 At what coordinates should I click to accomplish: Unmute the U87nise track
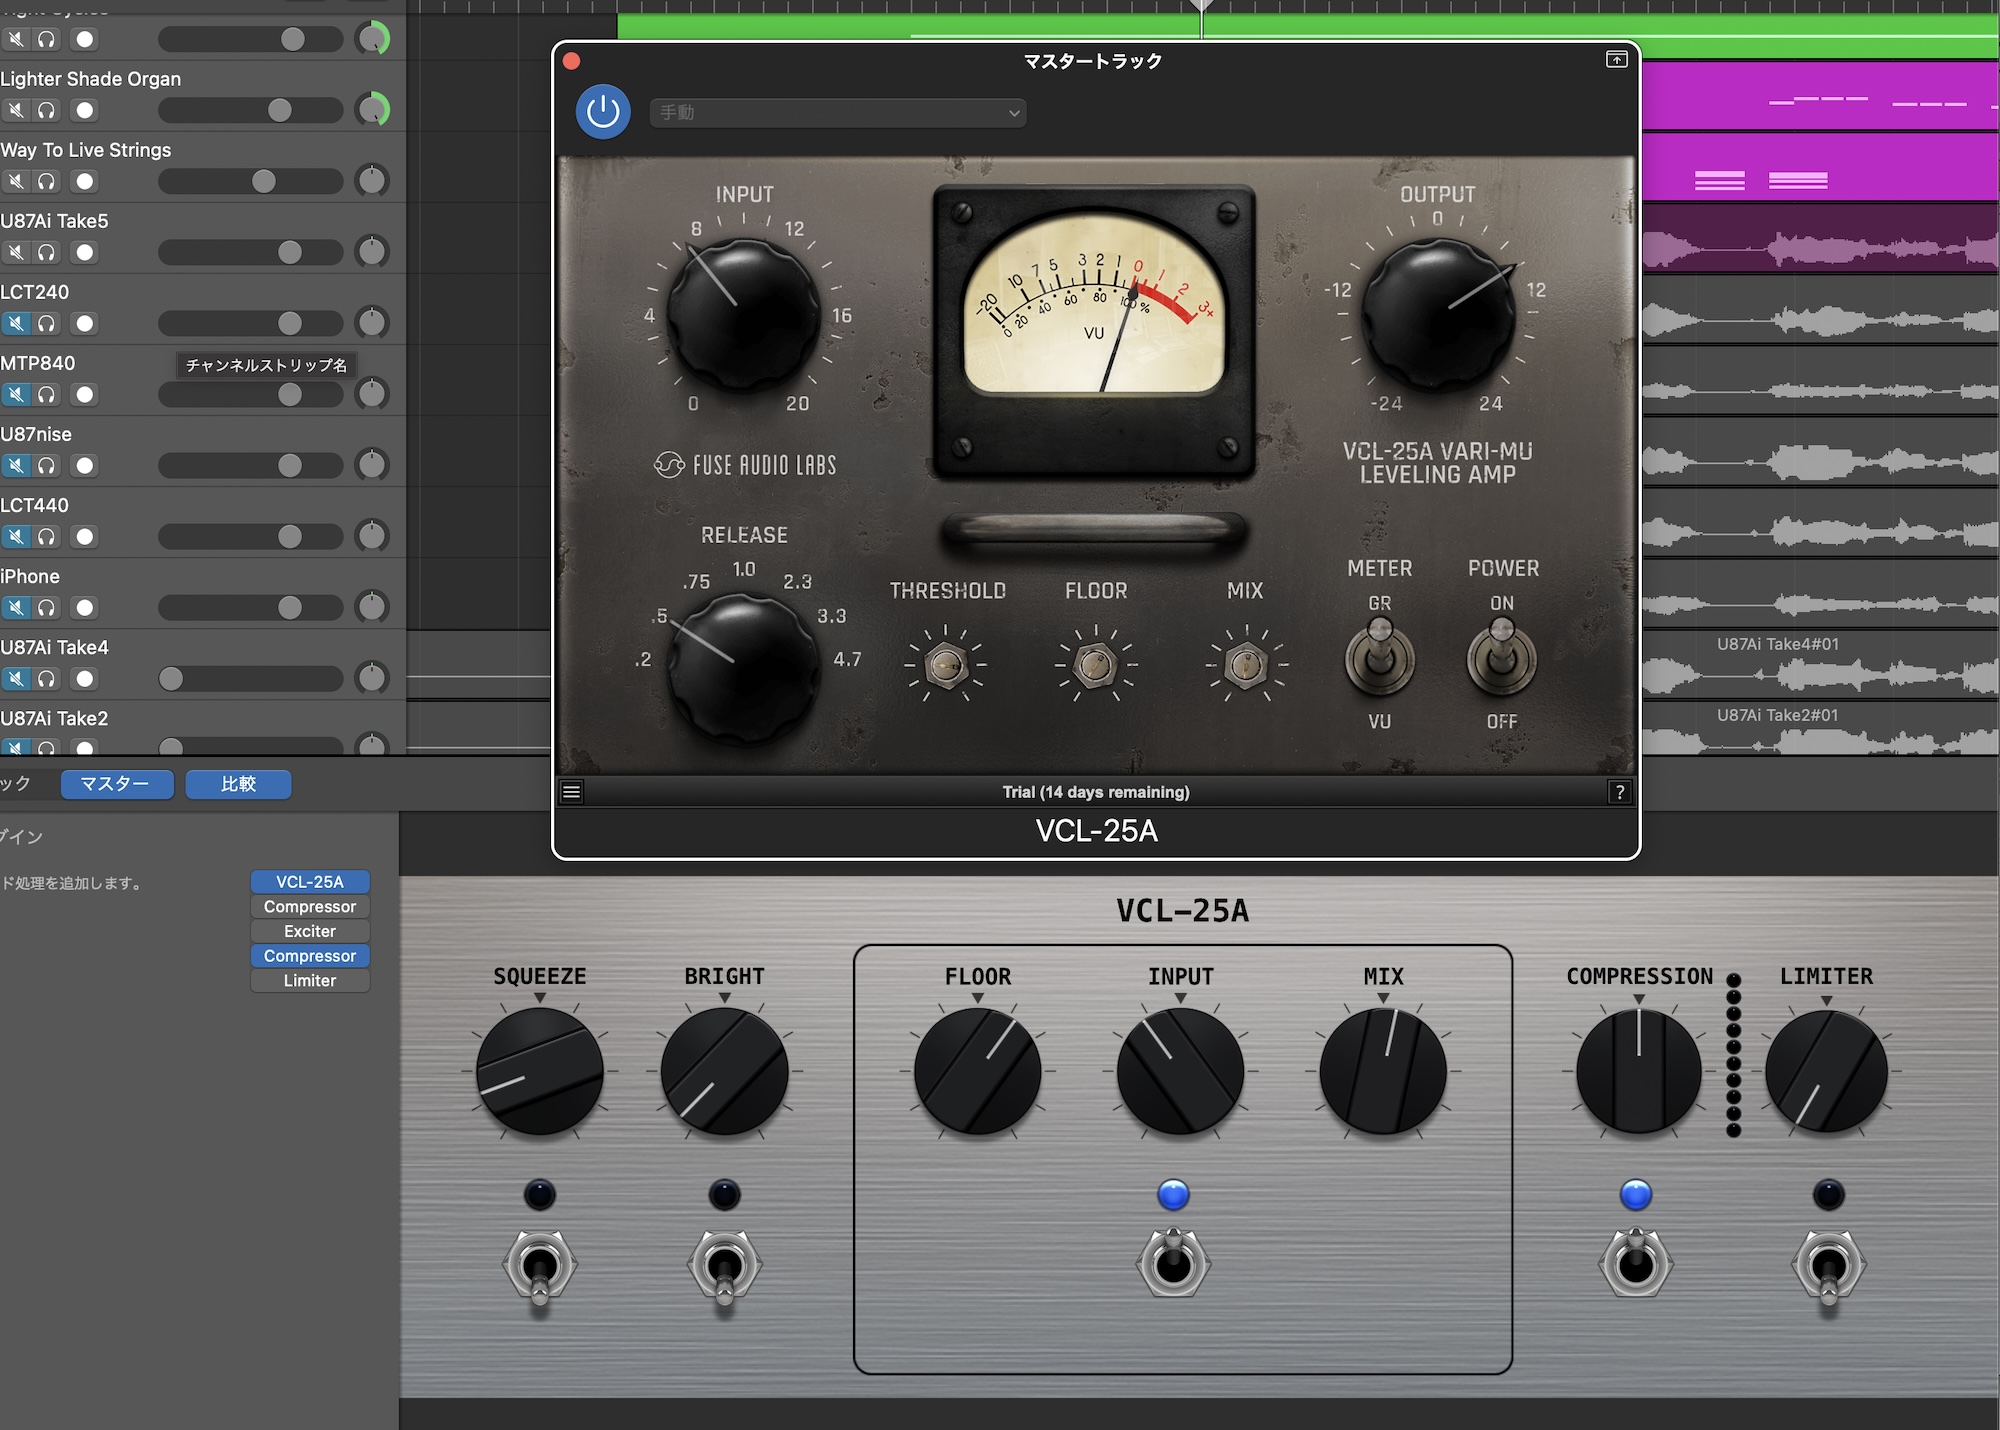(16, 466)
